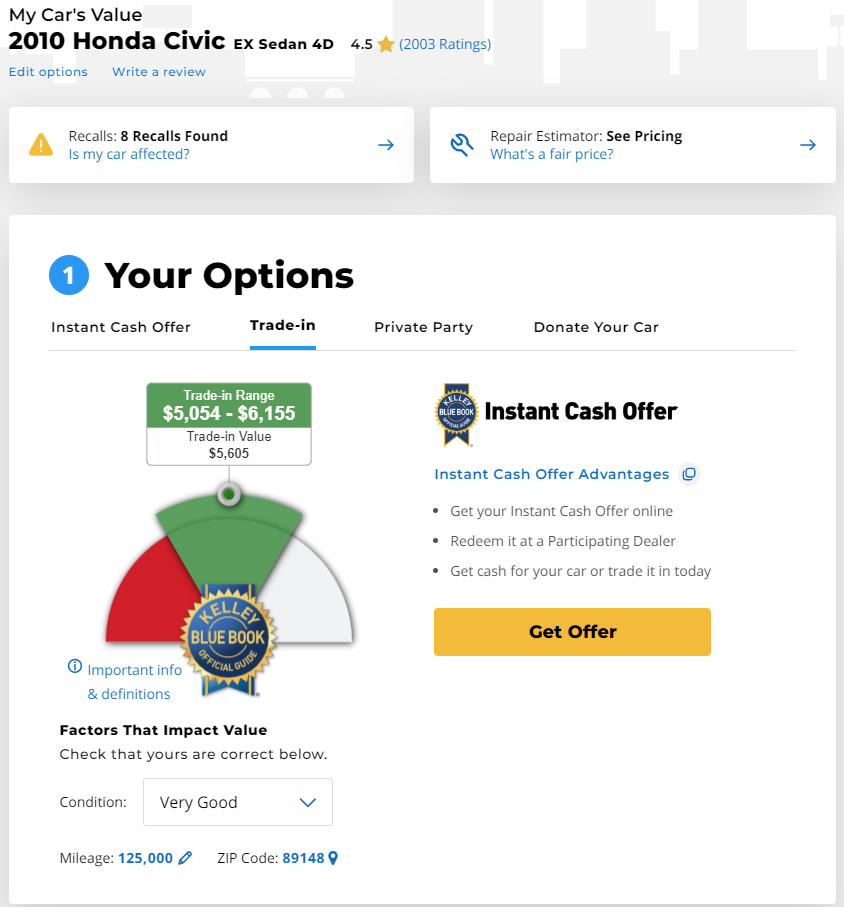844x907 pixels.
Task: Click the Is my car affected link
Action: 129,154
